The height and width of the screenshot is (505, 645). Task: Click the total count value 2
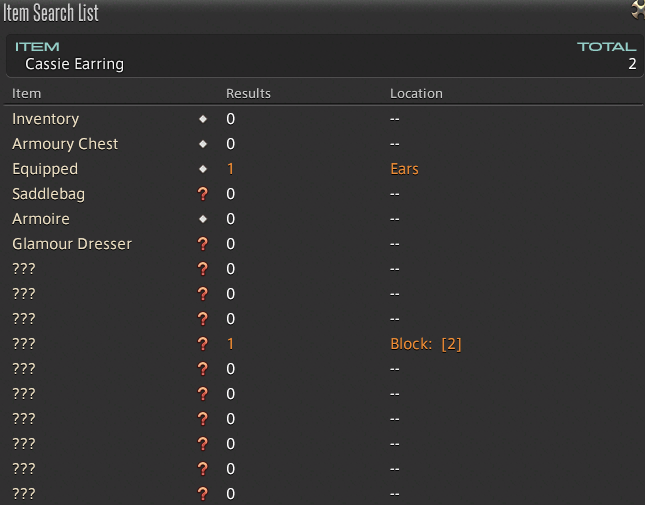point(632,64)
